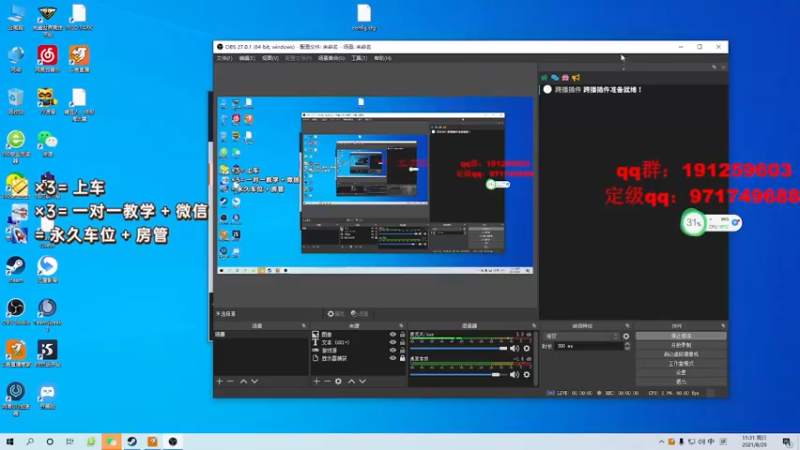The image size is (800, 450).
Task: Open Discord-style icon on desktop bottom
Action: coord(47,396)
